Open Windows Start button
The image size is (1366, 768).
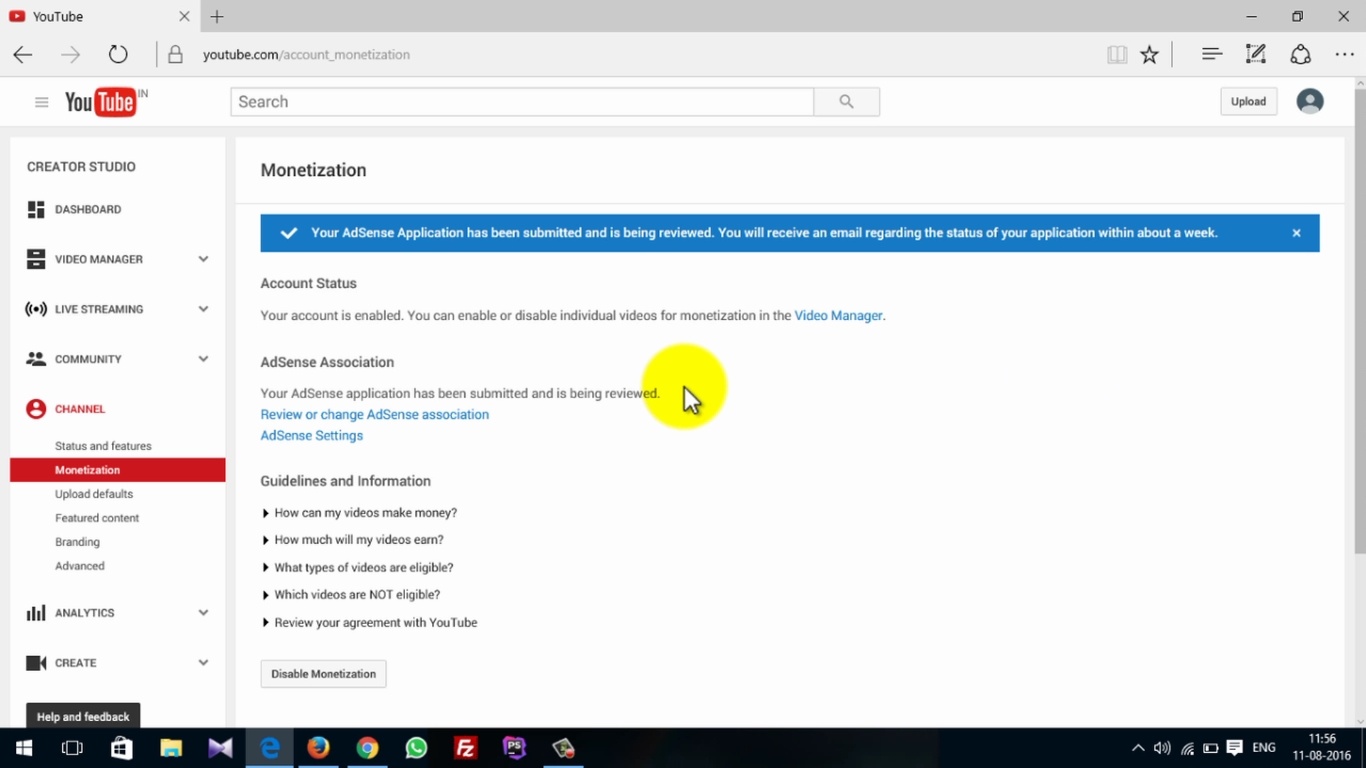pyautogui.click(x=24, y=748)
